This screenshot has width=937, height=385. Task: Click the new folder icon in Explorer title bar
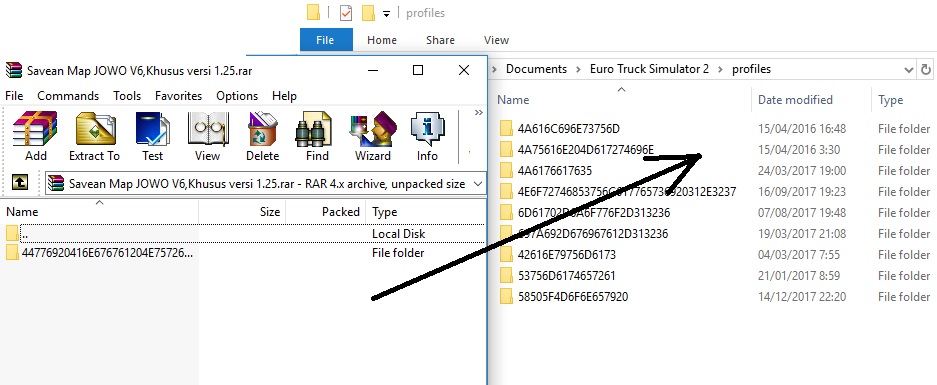pos(368,13)
